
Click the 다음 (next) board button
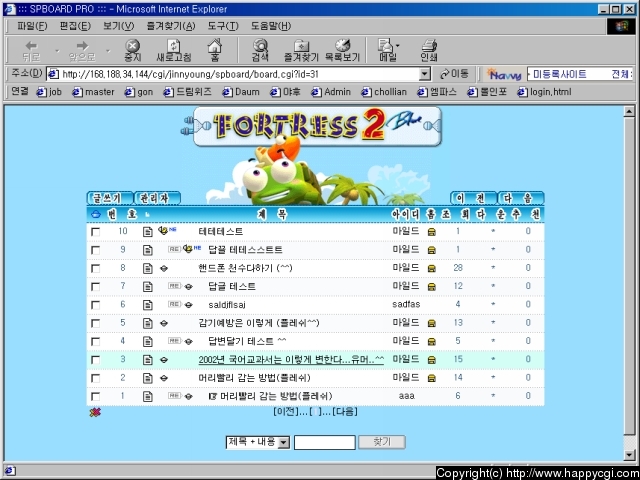click(521, 198)
